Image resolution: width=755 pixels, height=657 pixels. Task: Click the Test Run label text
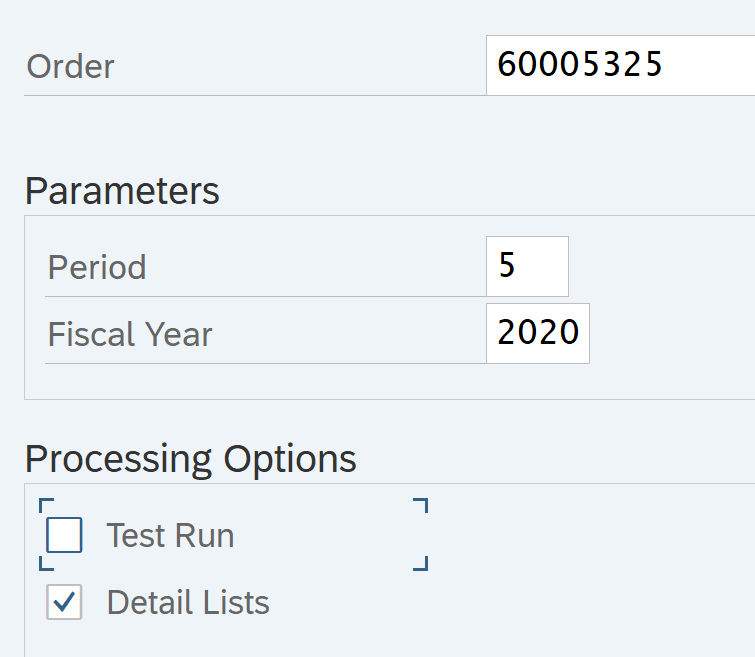170,536
